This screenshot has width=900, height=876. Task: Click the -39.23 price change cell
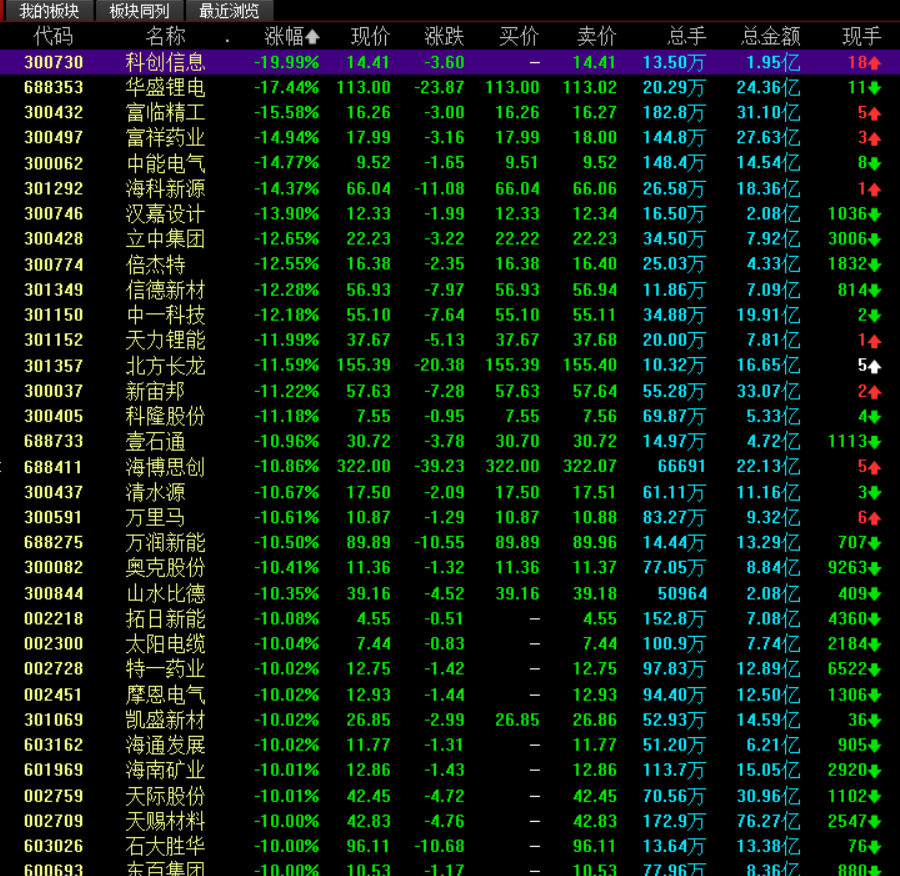click(439, 466)
